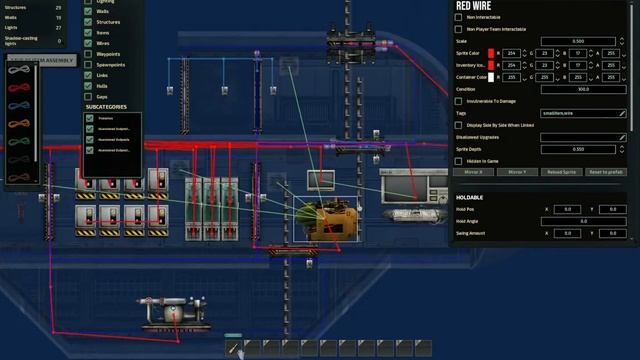Image resolution: width=640 pixels, height=360 pixels.
Task: Select the yellow reactor machine on the canvas
Action: tap(327, 220)
